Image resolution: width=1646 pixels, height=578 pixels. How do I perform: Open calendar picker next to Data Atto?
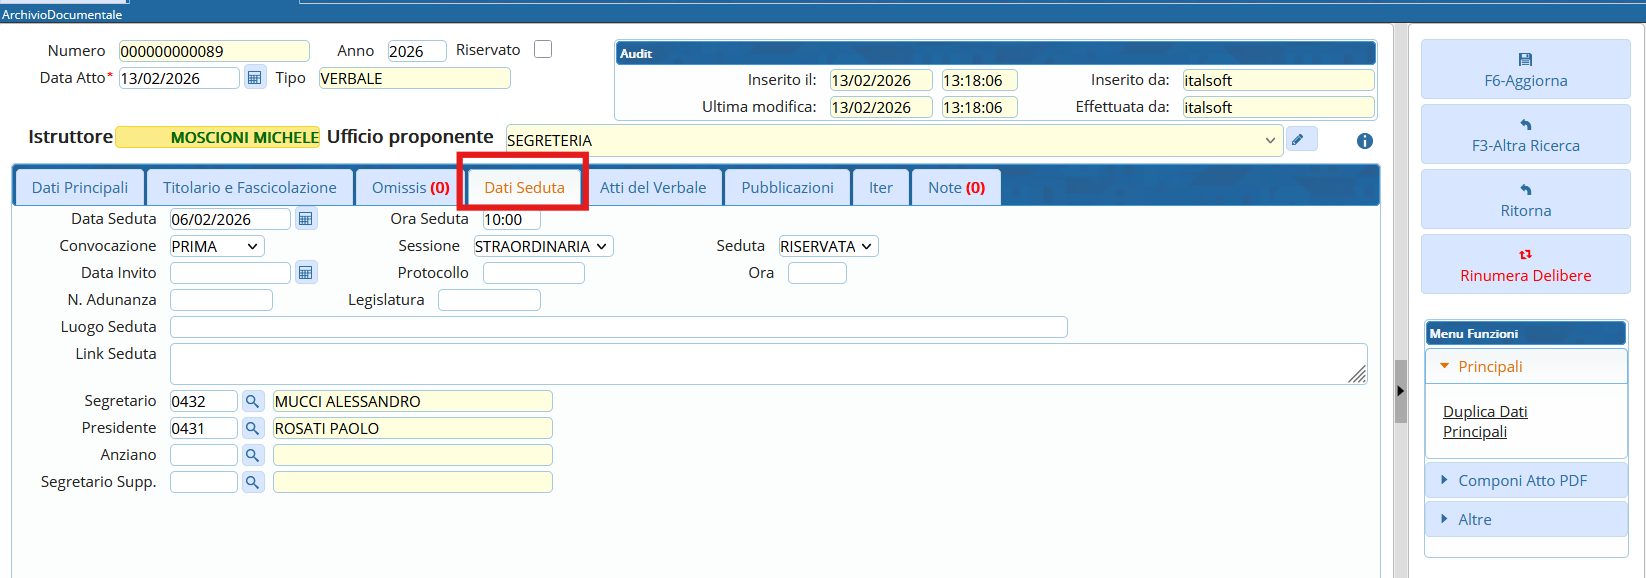click(x=254, y=78)
